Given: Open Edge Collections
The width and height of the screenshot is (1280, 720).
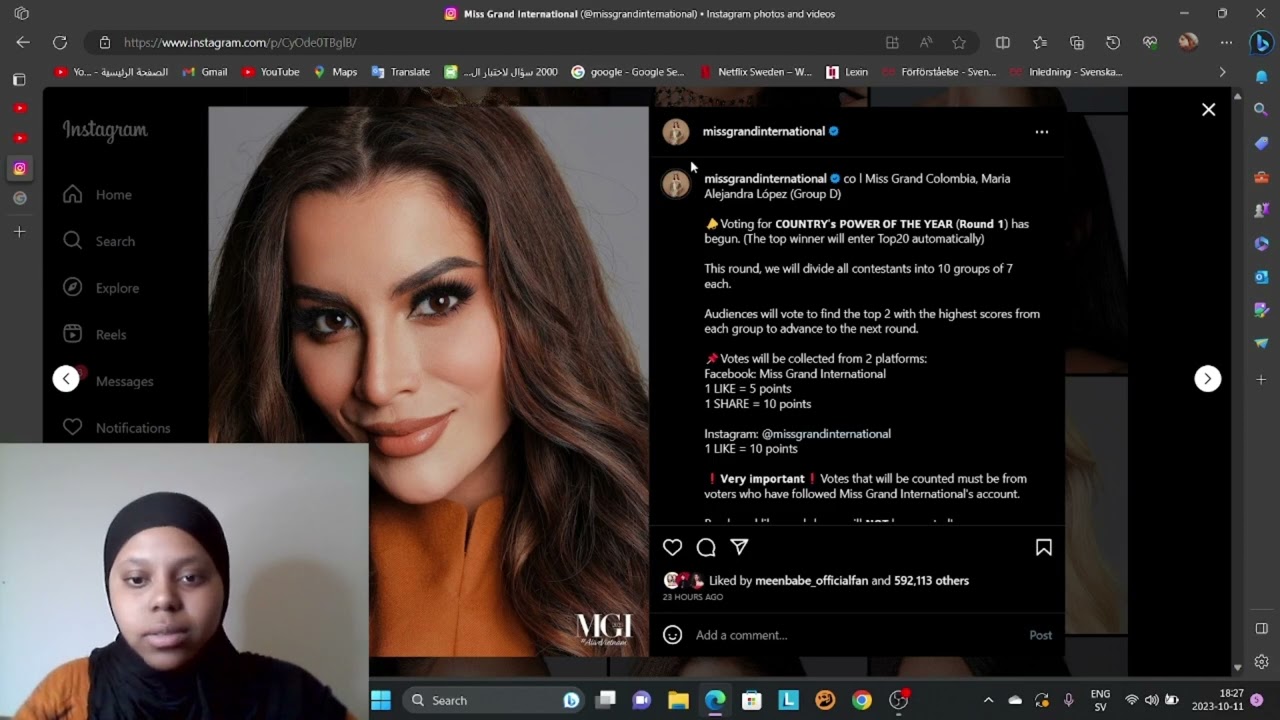Looking at the screenshot, I should click(x=1077, y=42).
